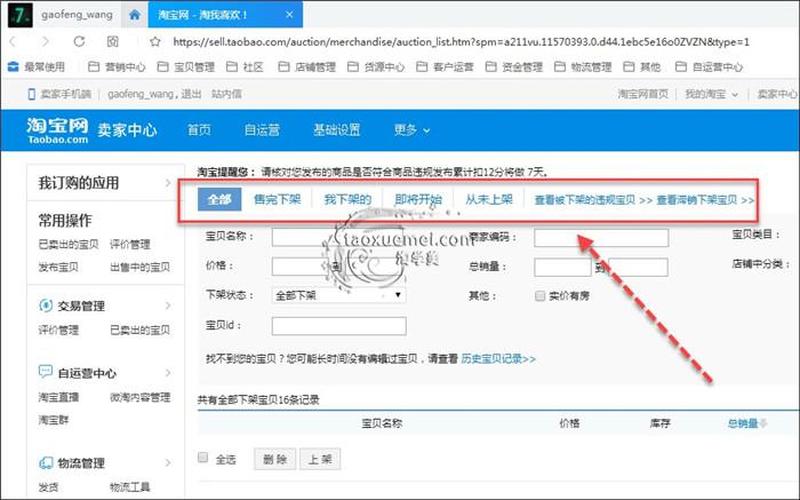This screenshot has height=500, width=800.
Task: Expand the 自运营中心 sidebar chevron
Action: pos(168,373)
